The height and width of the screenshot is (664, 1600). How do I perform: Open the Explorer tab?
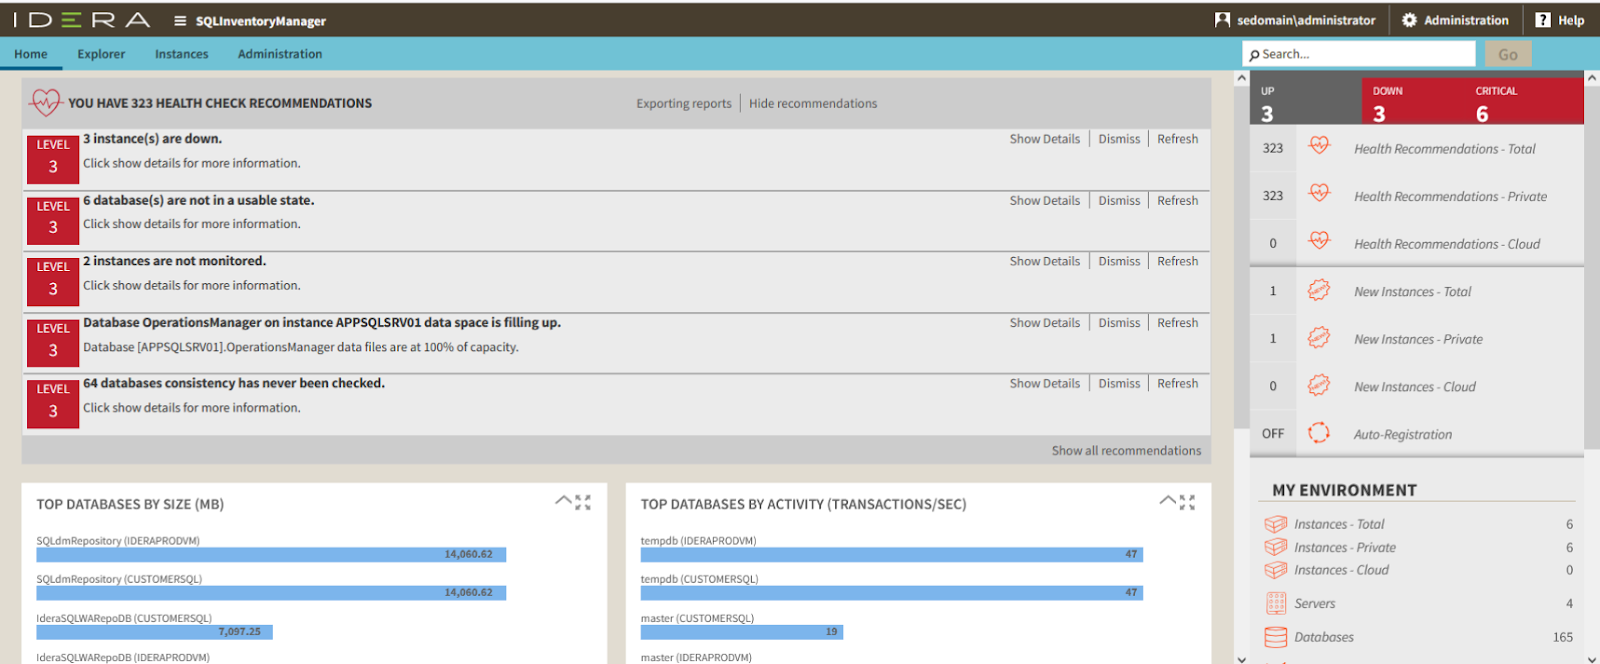pos(101,54)
